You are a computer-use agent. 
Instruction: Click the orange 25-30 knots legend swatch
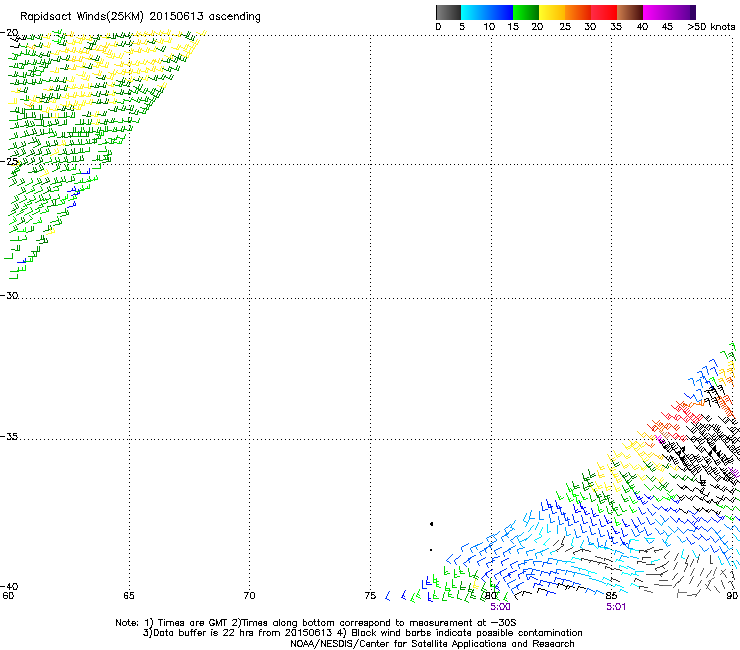[578, 12]
